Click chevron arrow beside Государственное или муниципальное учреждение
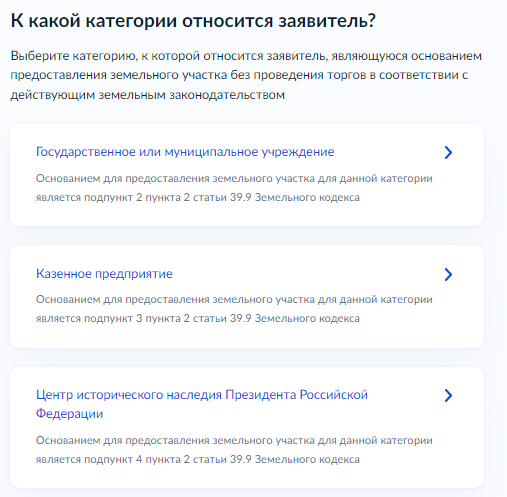This screenshot has width=507, height=497. point(448,152)
